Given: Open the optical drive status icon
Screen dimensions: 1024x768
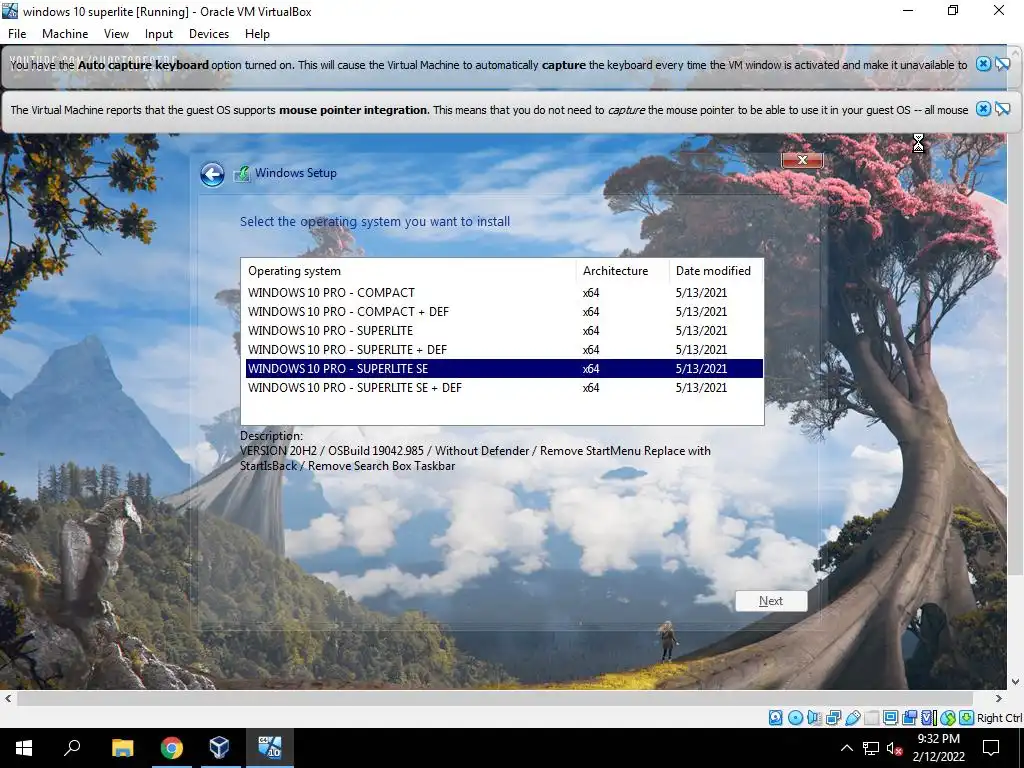Looking at the screenshot, I should pos(795,718).
